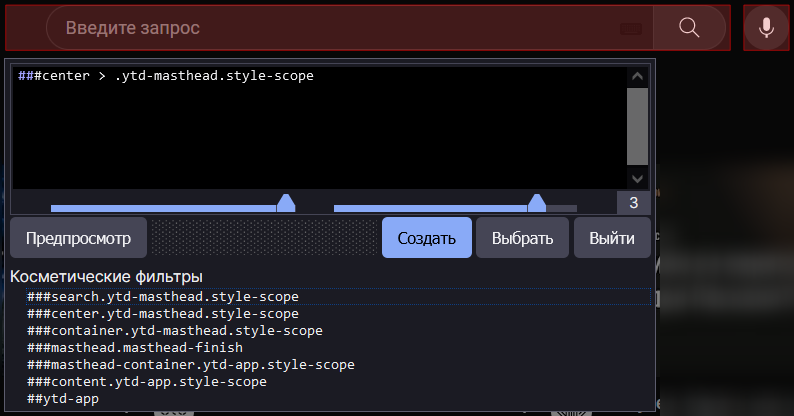The height and width of the screenshot is (416, 794).
Task: Click the YouTube search magnifier button
Action: pyautogui.click(x=689, y=27)
